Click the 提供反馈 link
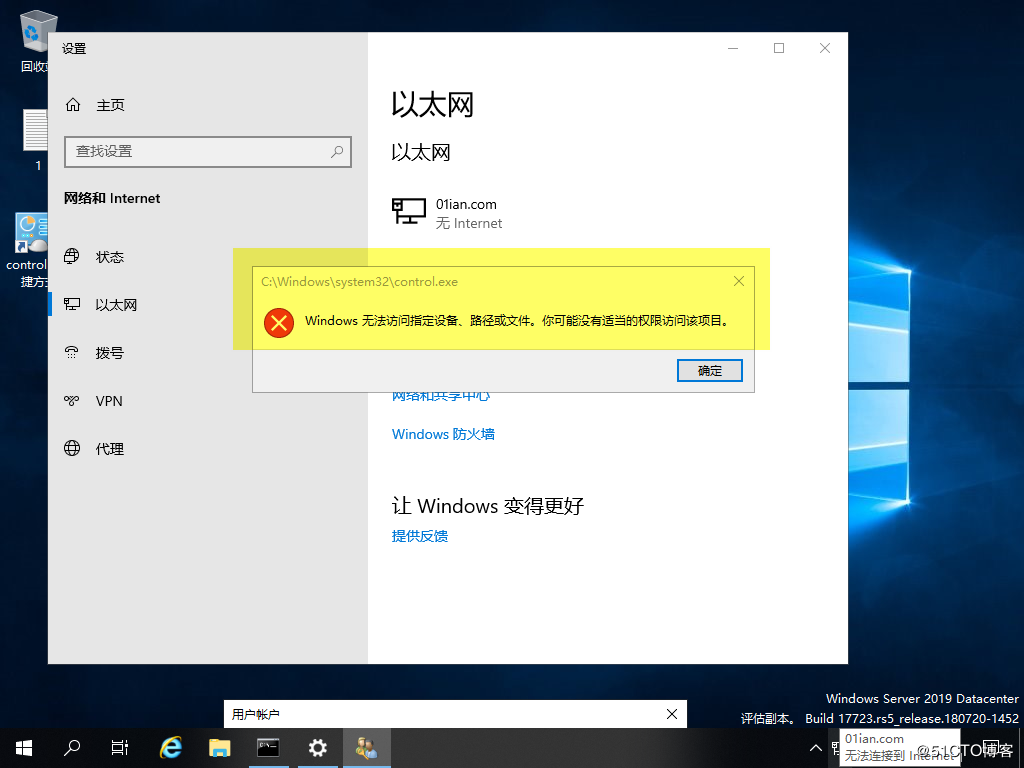Screen dimensions: 1024x768 (419, 536)
